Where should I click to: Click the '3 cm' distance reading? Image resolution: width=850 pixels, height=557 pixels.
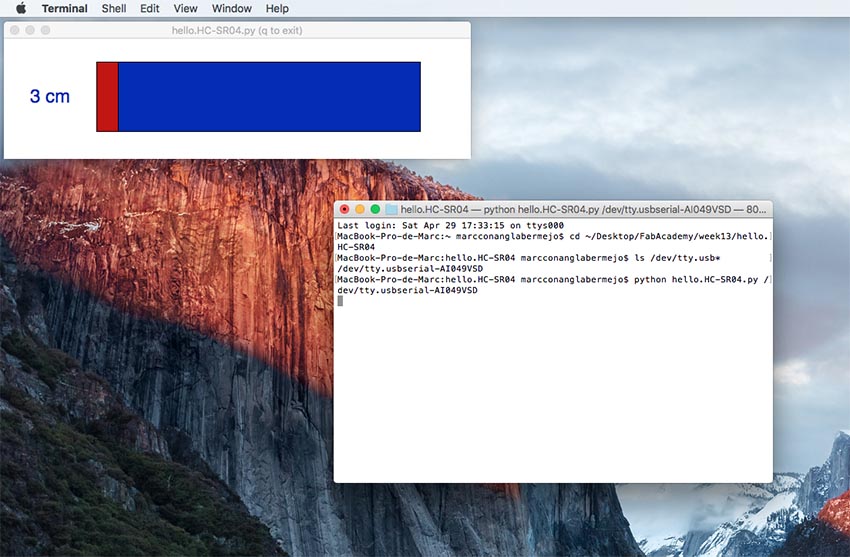point(50,96)
